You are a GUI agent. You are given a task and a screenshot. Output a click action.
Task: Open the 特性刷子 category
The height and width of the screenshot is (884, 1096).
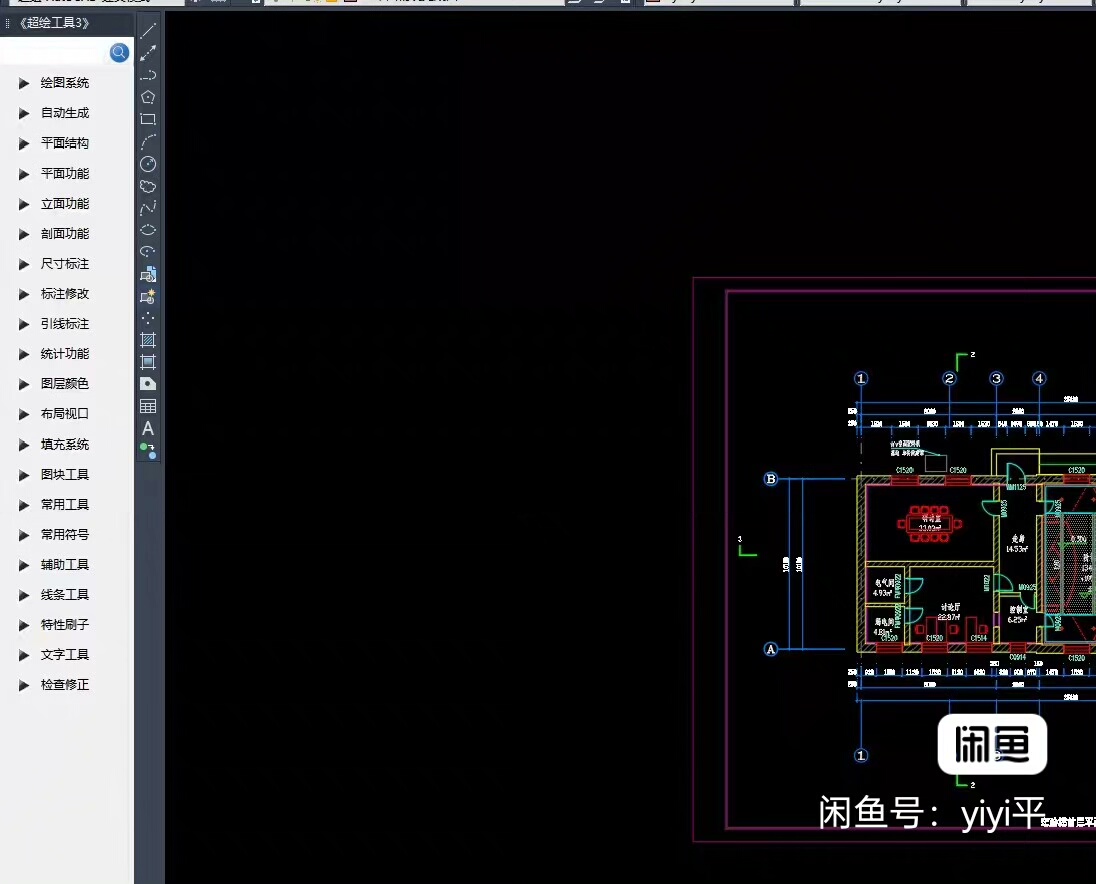pos(64,625)
